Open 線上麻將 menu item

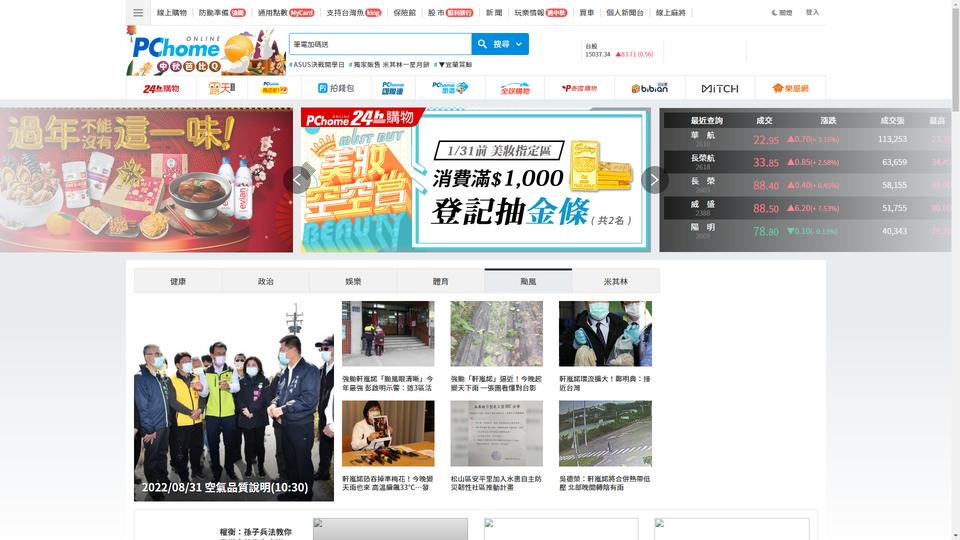pyautogui.click(x=670, y=12)
